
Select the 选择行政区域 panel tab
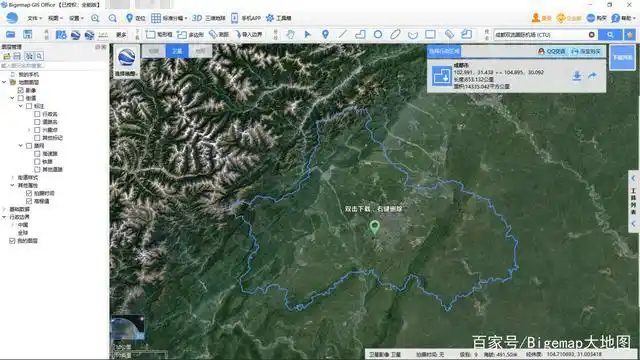(x=444, y=51)
